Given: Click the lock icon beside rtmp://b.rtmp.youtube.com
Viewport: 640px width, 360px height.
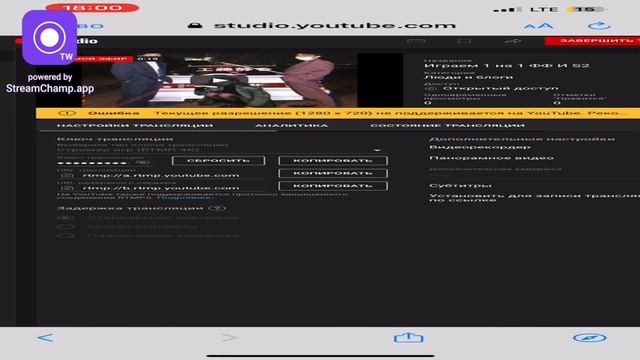Looking at the screenshot, I should point(67,188).
